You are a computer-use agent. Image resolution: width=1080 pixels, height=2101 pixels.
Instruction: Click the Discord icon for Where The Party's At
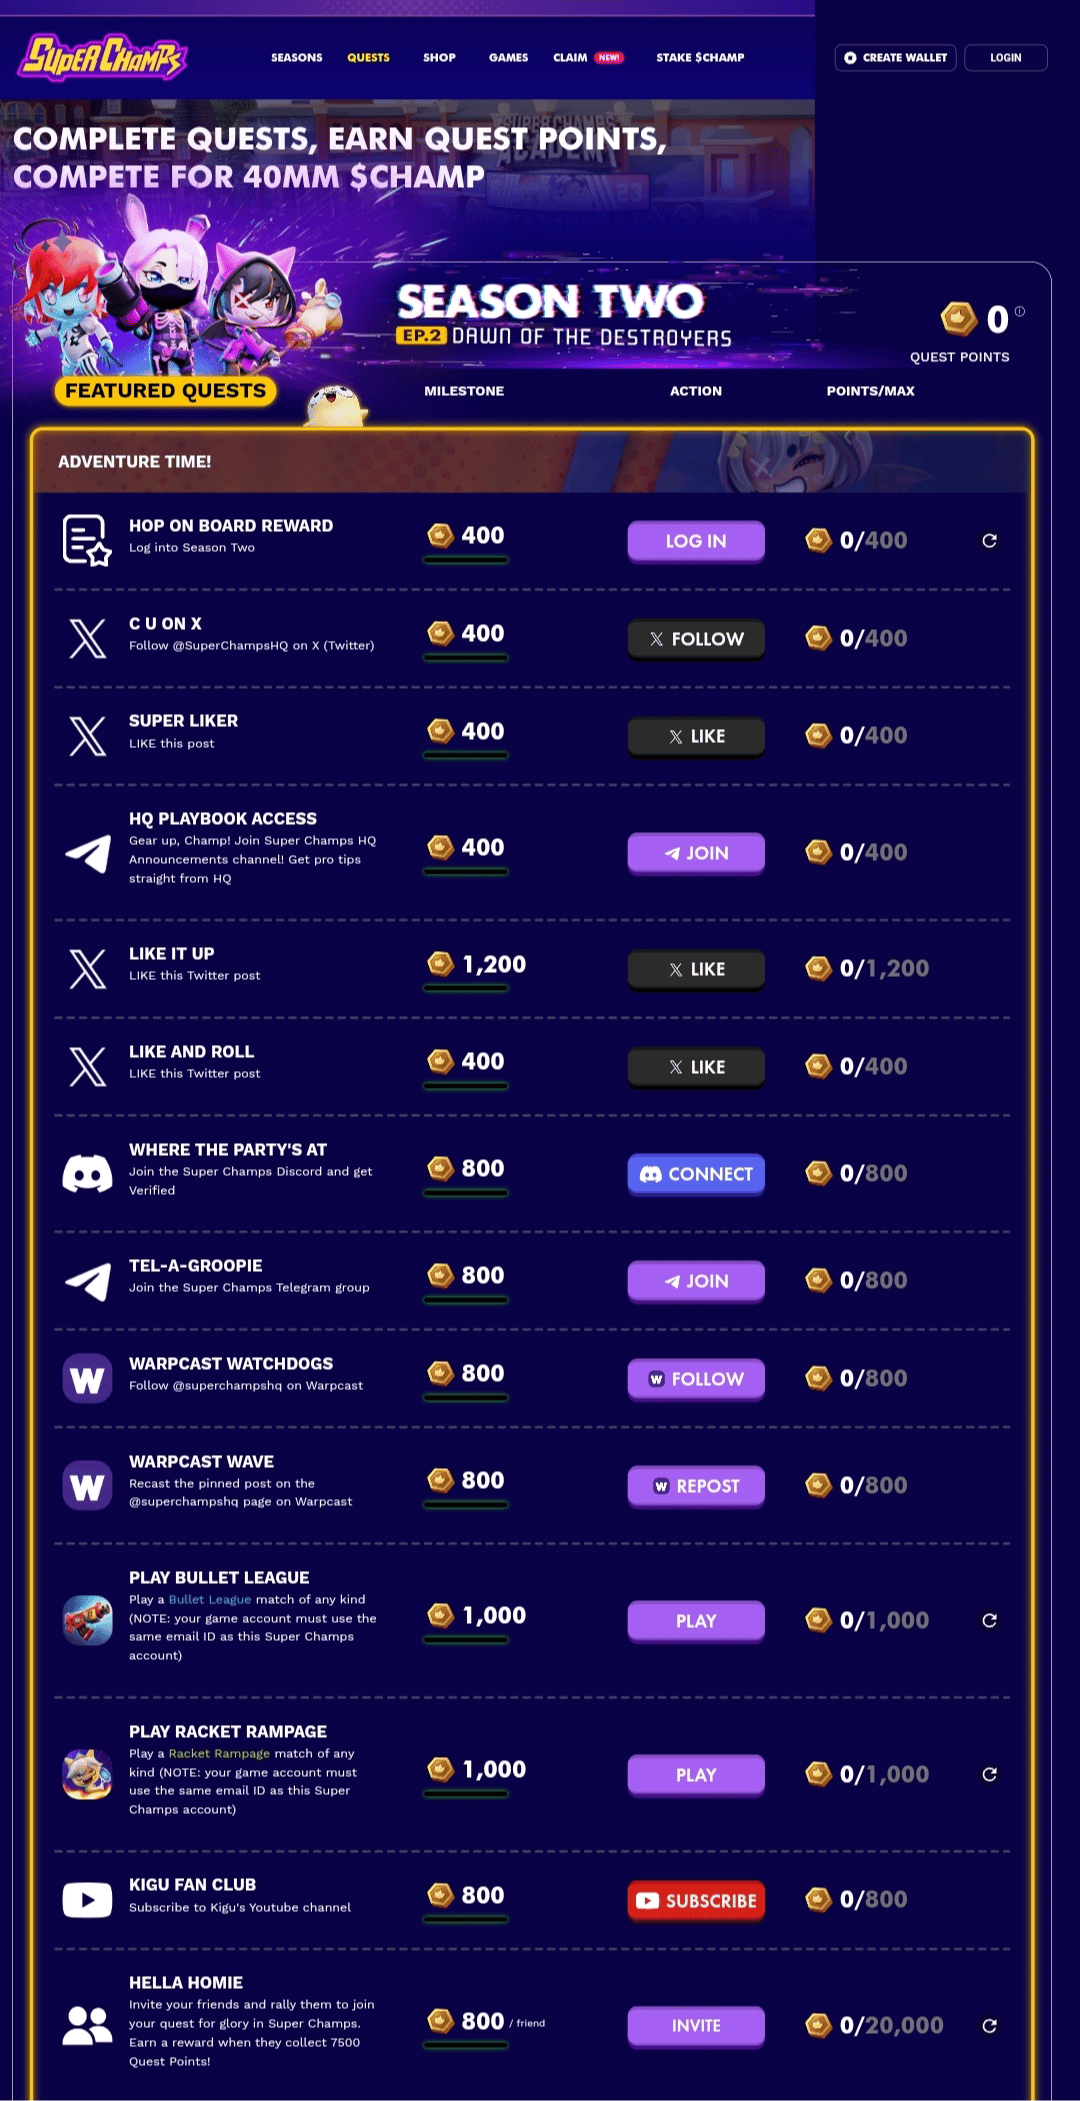(87, 1173)
